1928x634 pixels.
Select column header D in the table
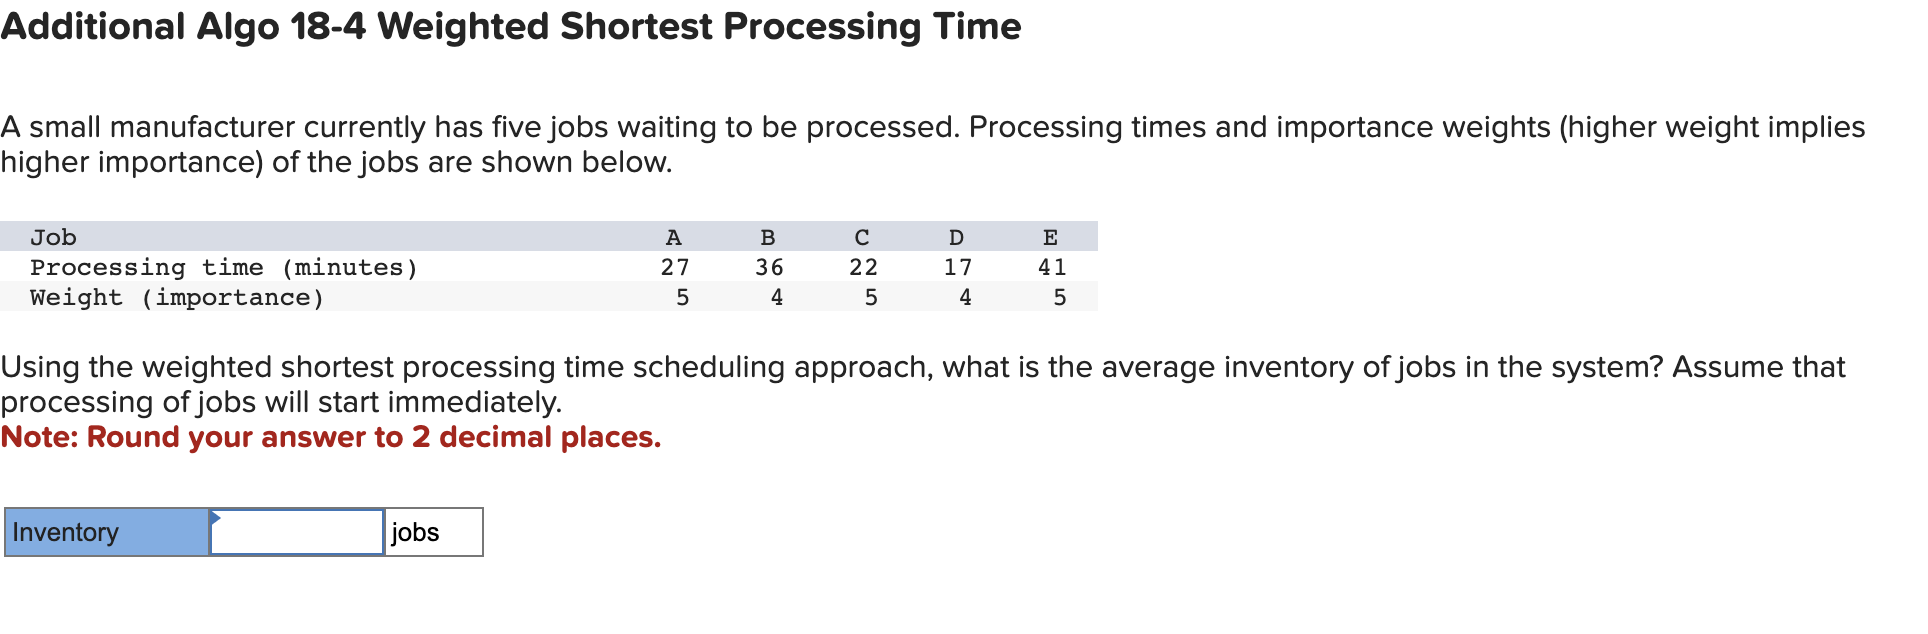pyautogui.click(x=955, y=236)
